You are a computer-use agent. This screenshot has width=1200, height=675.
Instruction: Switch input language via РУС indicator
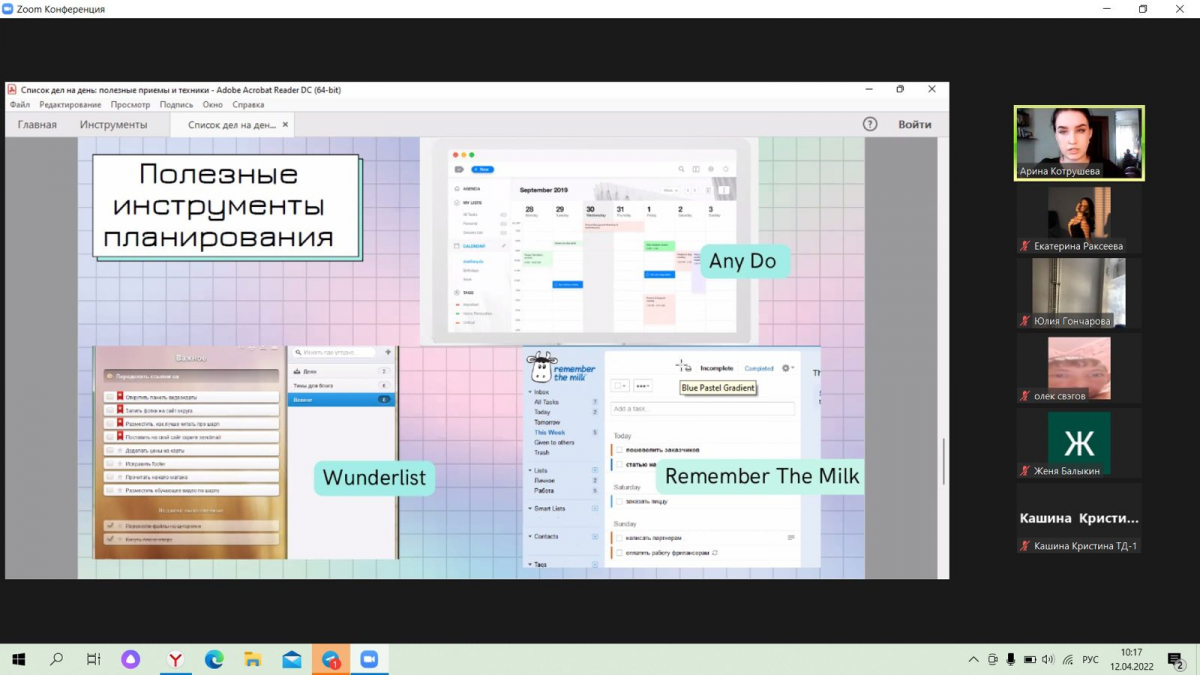click(x=1091, y=660)
